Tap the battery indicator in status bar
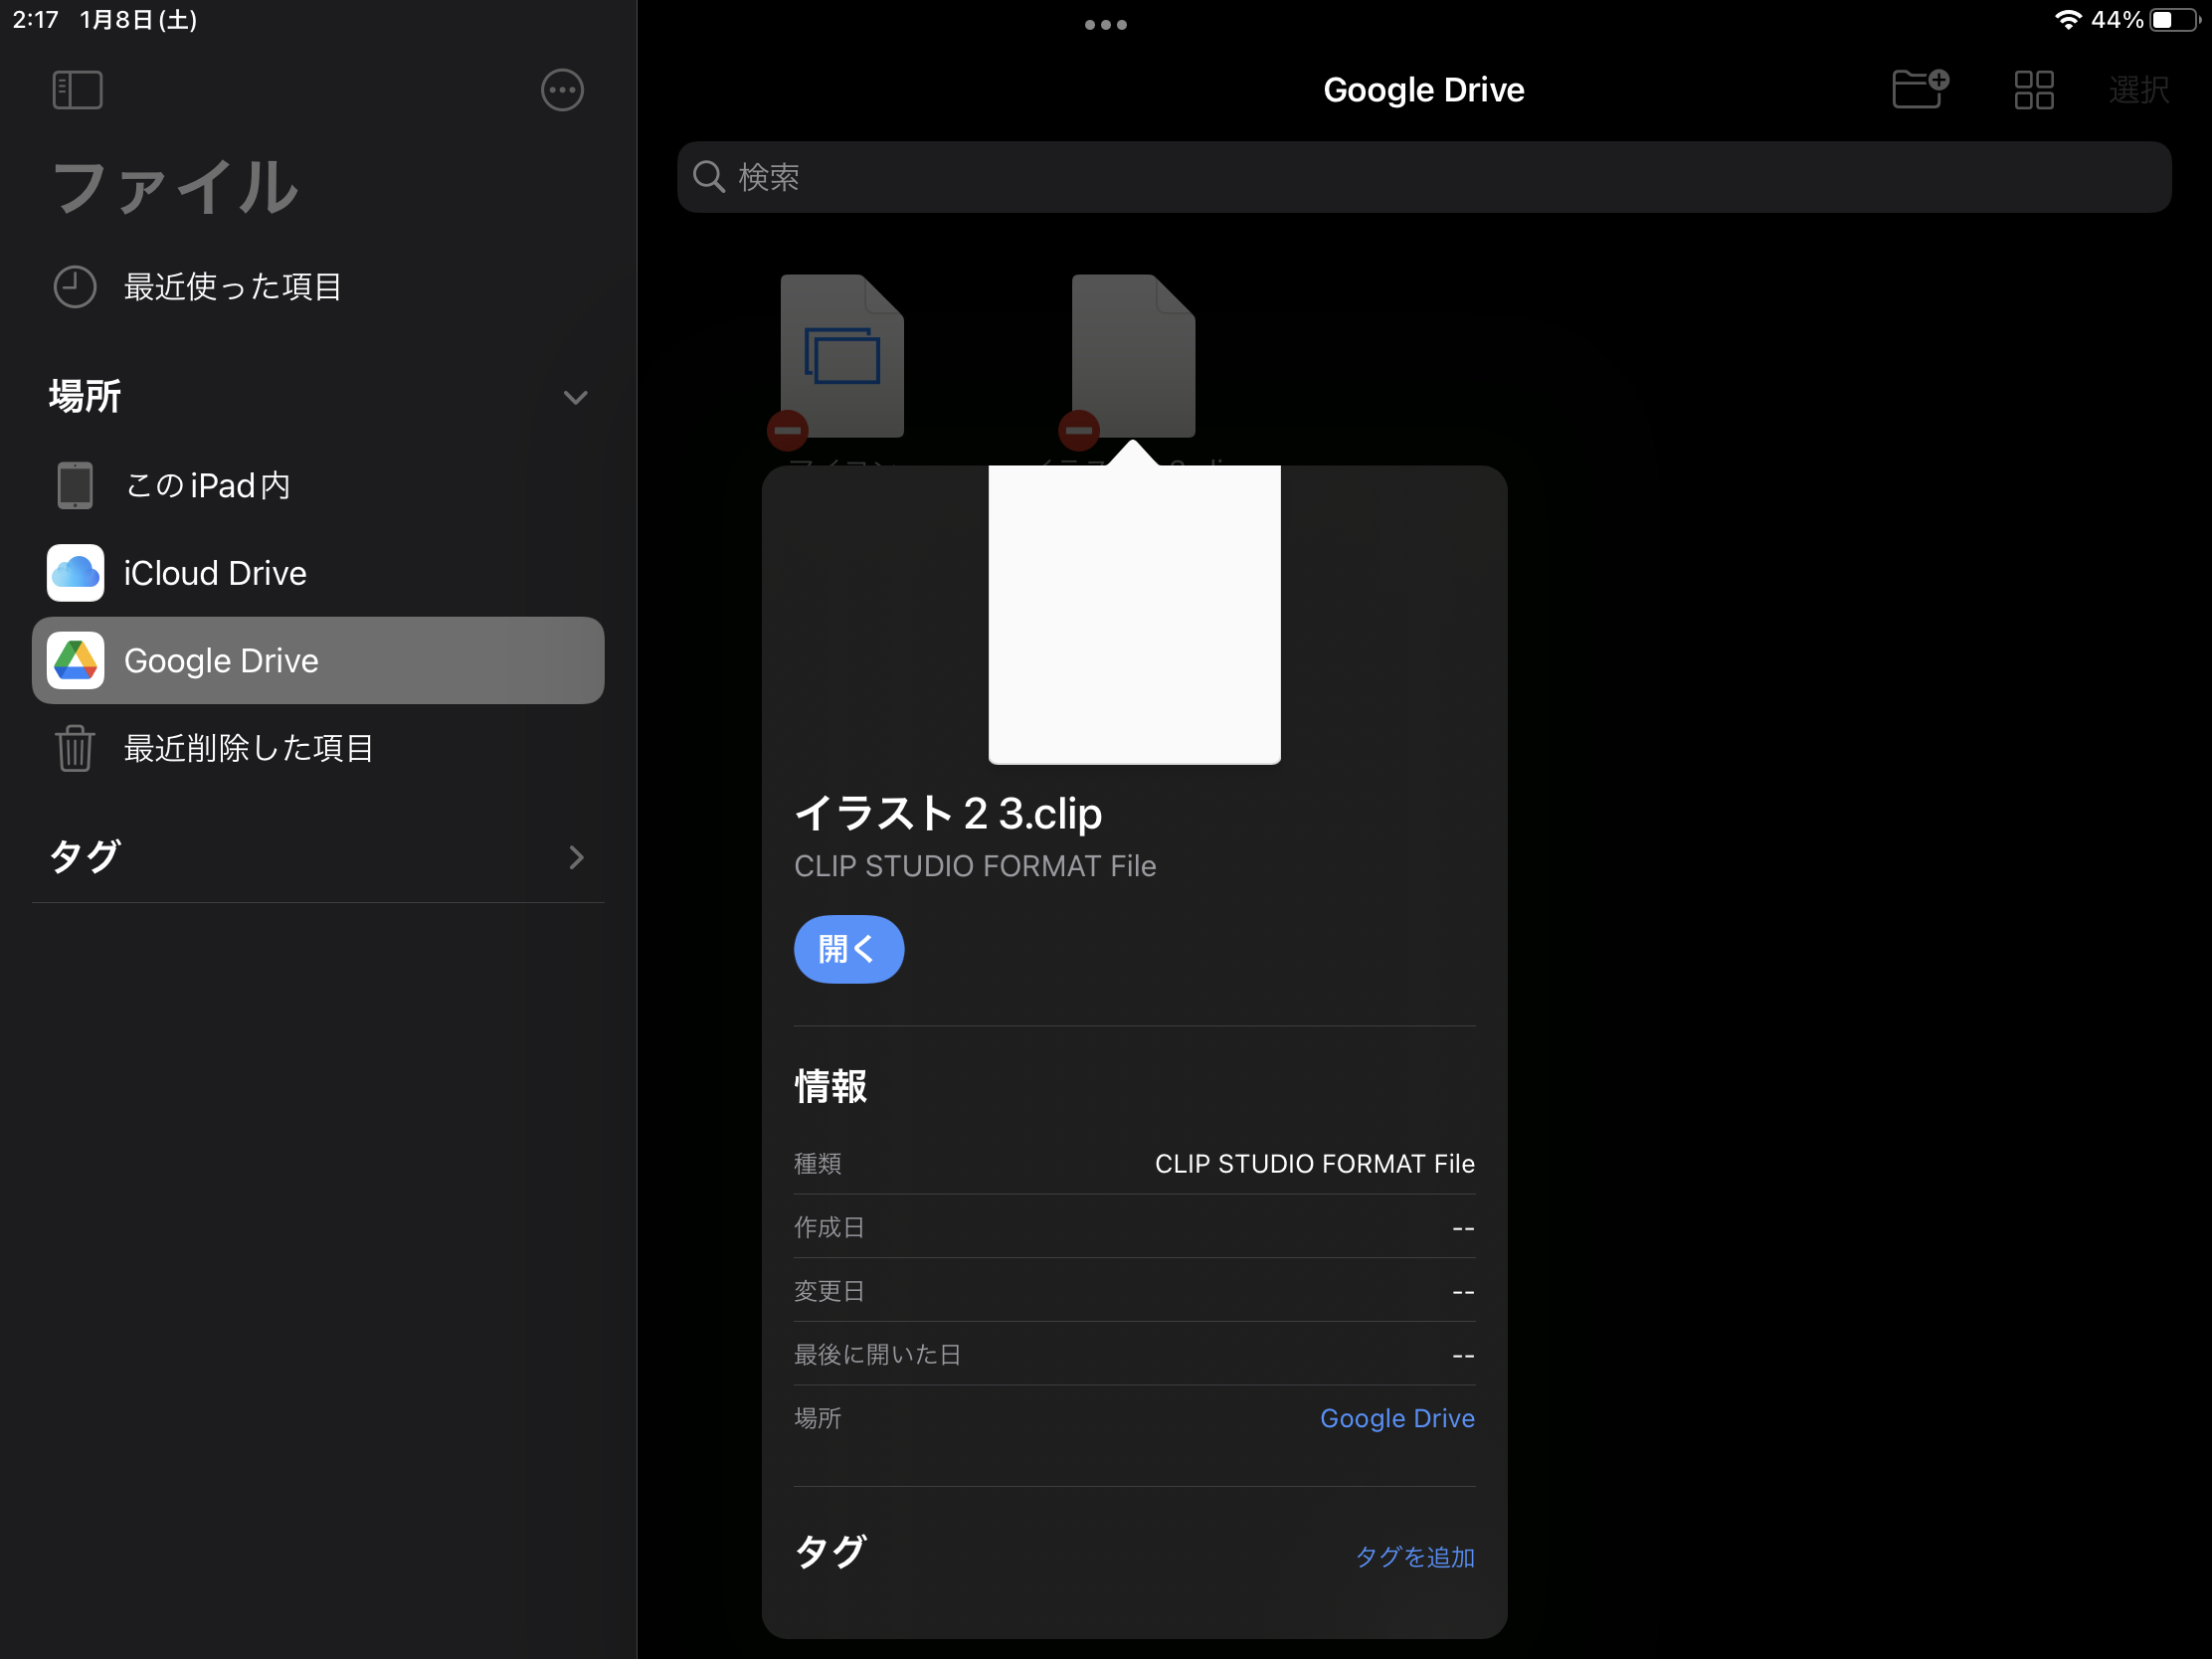This screenshot has width=2212, height=1659. click(2173, 20)
